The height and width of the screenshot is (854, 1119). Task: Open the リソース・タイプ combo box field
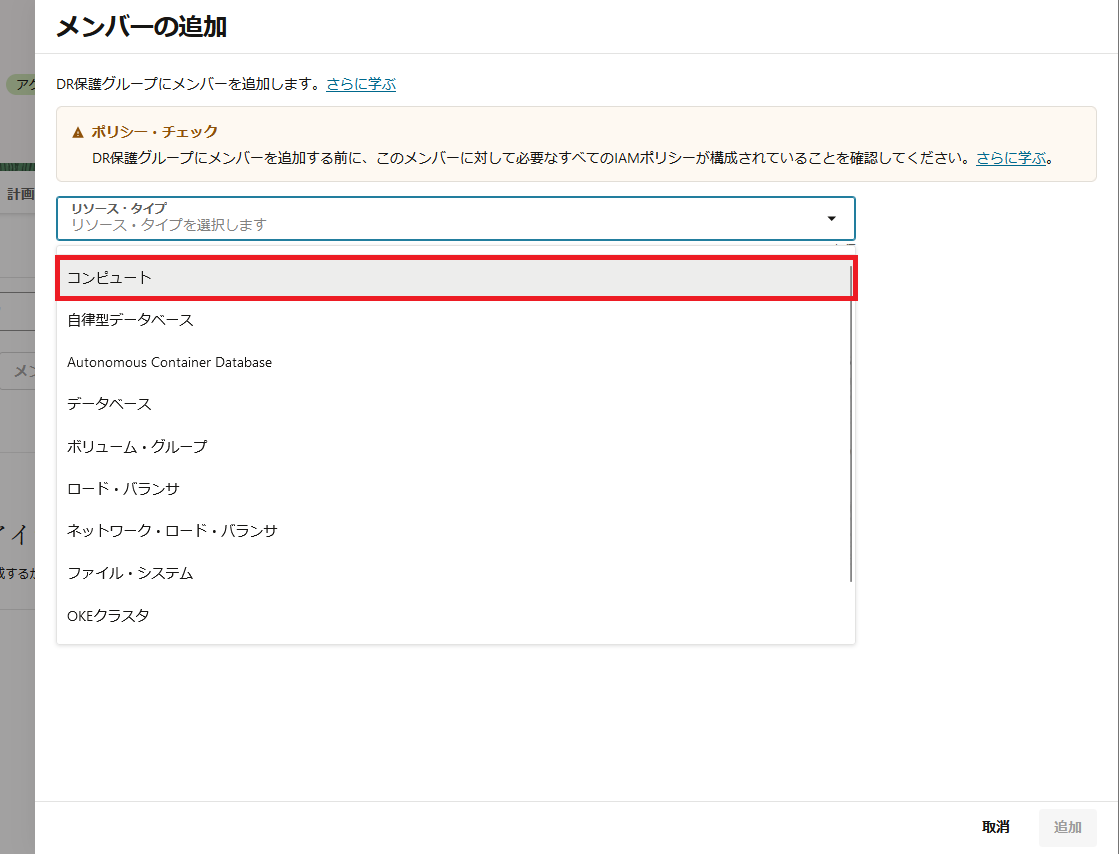point(440,219)
